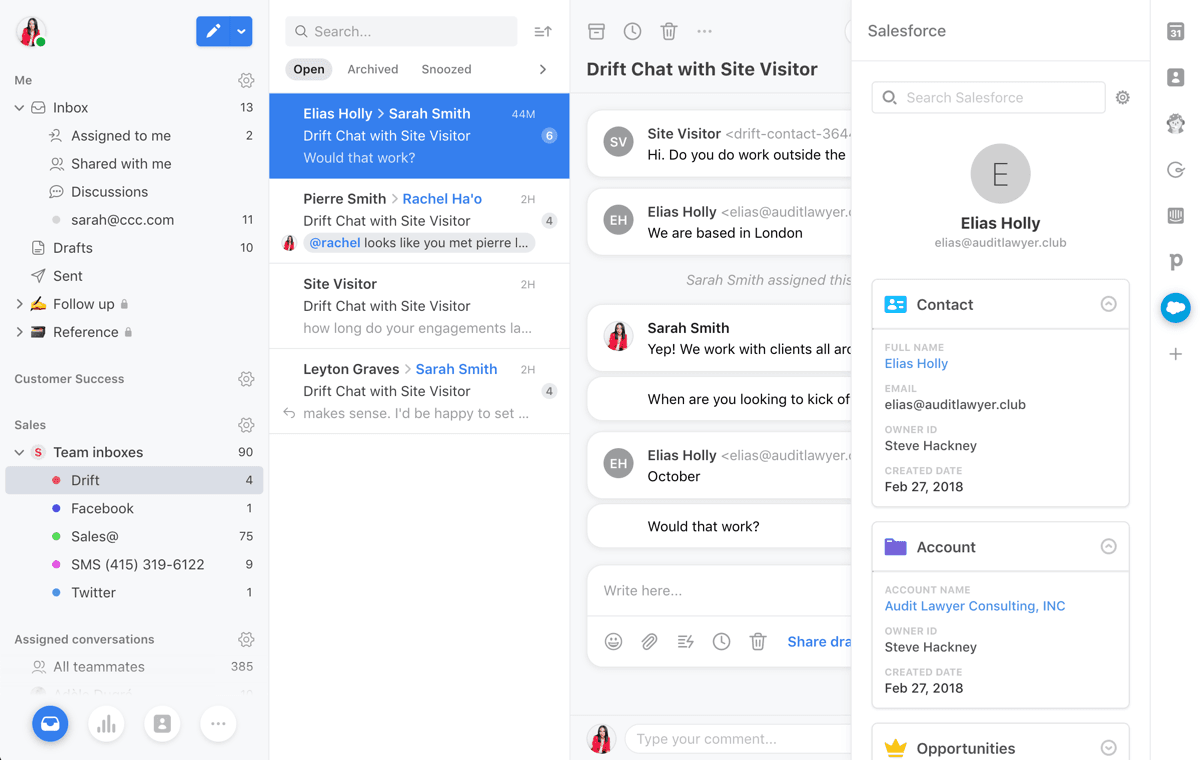Switch to the Snoozed tab
This screenshot has height=760, width=1200.
446,69
